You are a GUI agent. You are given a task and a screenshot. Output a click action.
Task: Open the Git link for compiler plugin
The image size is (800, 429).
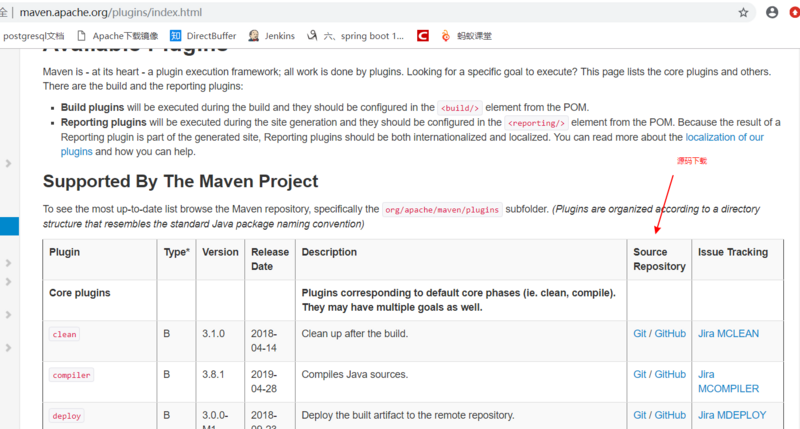point(640,374)
